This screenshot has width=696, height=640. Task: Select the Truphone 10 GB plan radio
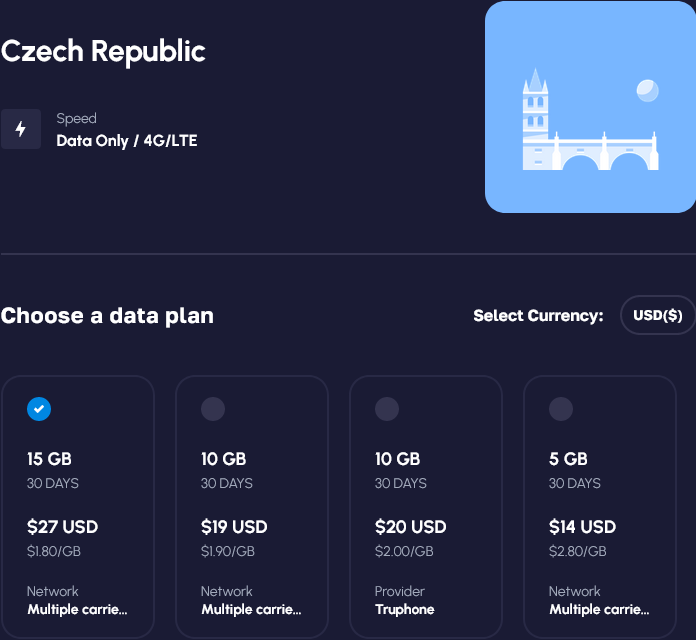click(387, 408)
